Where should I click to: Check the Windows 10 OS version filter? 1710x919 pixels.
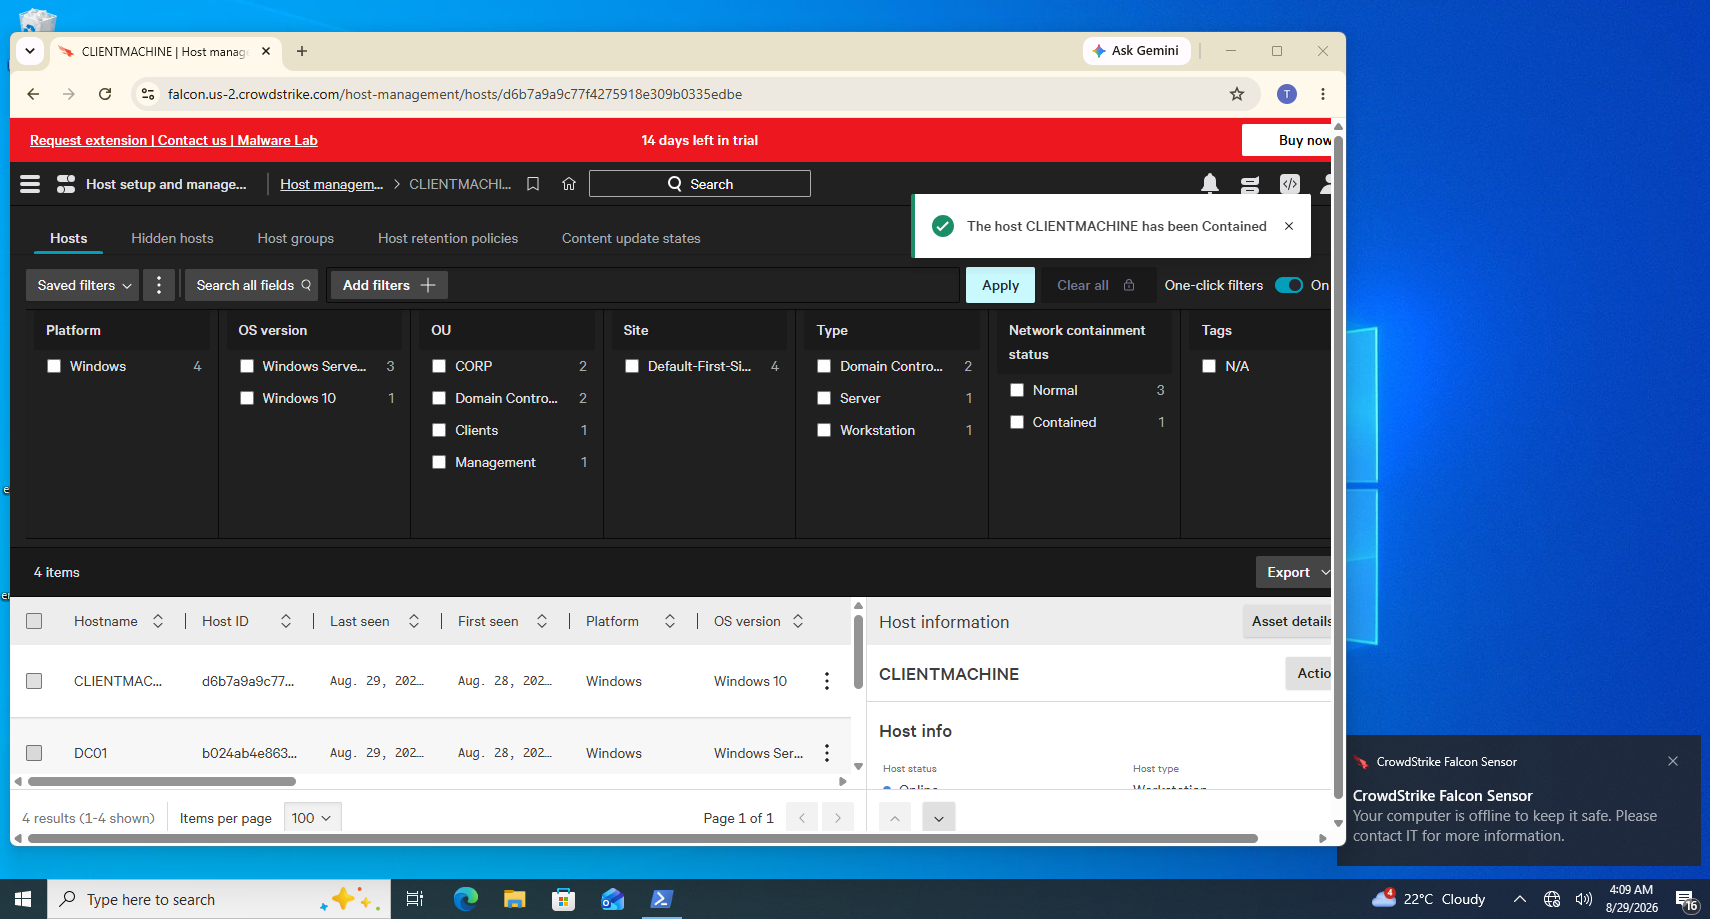pos(247,398)
